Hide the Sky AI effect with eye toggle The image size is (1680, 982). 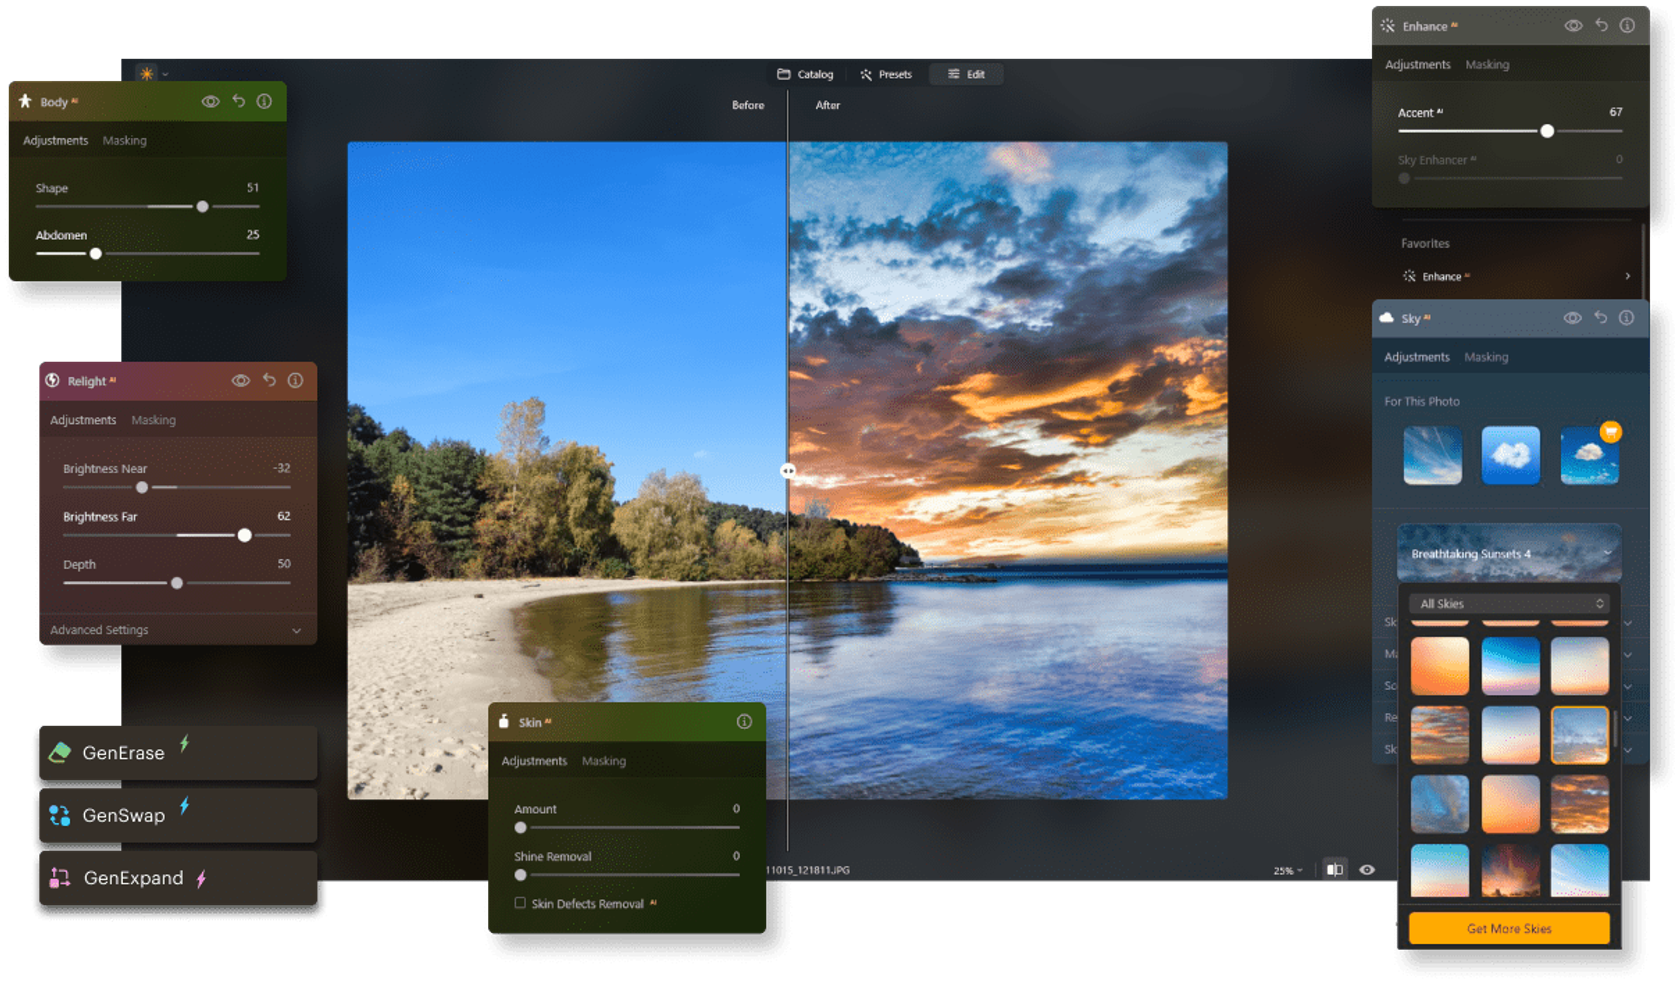click(x=1573, y=318)
